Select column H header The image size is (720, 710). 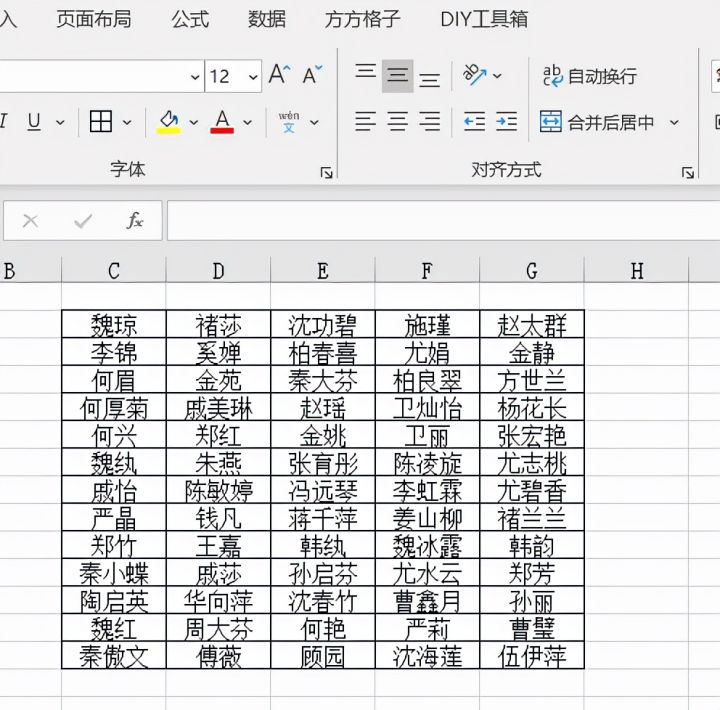[x=636, y=270]
